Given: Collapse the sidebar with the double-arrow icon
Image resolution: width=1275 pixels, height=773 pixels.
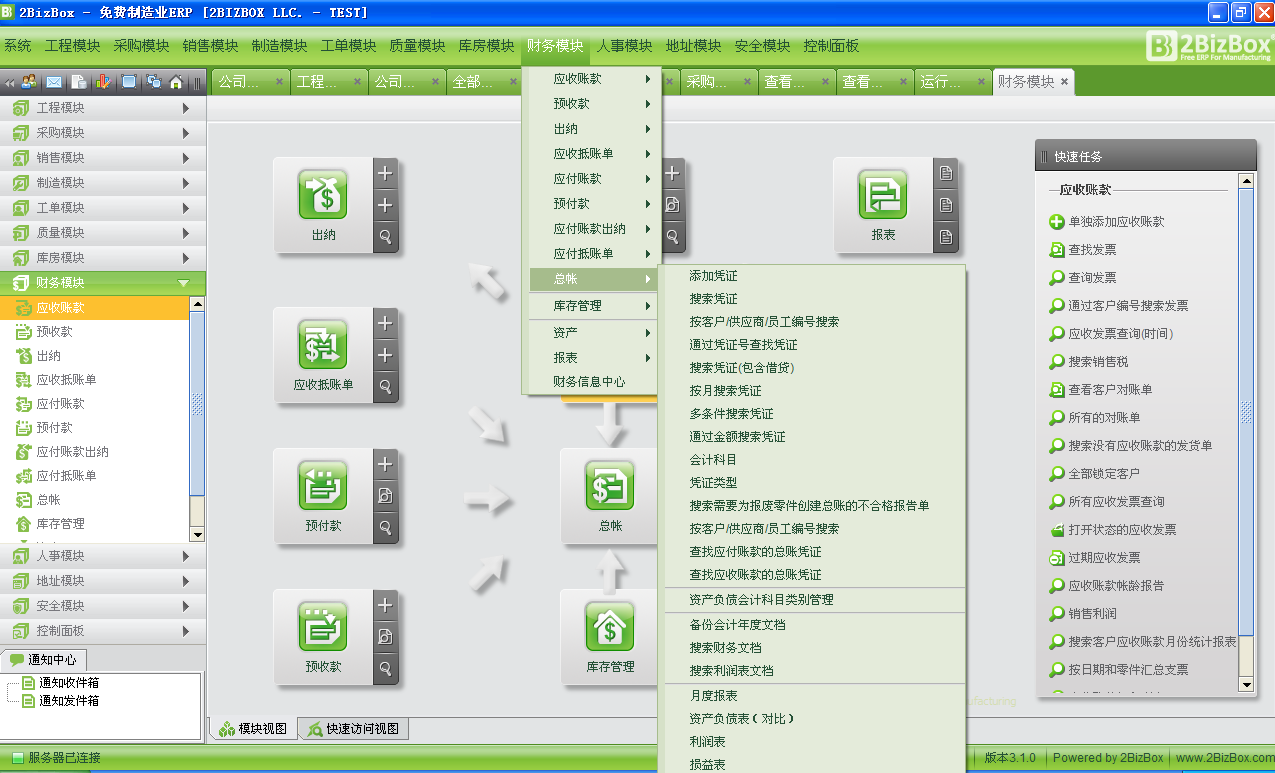Looking at the screenshot, I should click(10, 82).
